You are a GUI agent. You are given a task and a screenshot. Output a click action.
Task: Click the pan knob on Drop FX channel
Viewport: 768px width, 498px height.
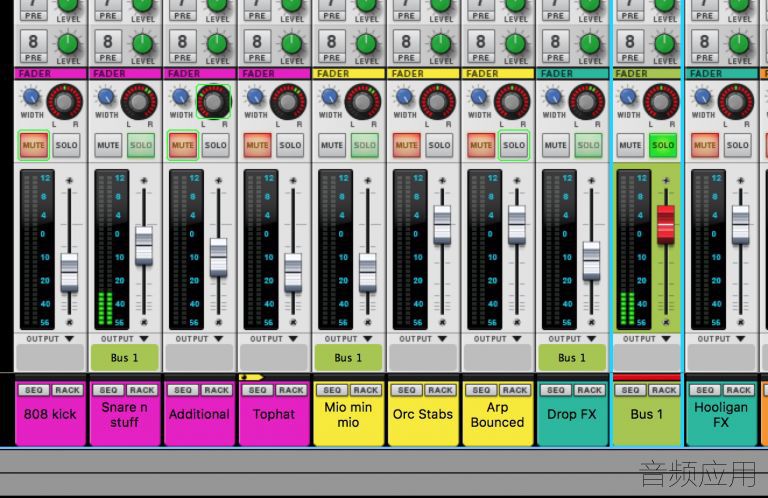coord(586,102)
